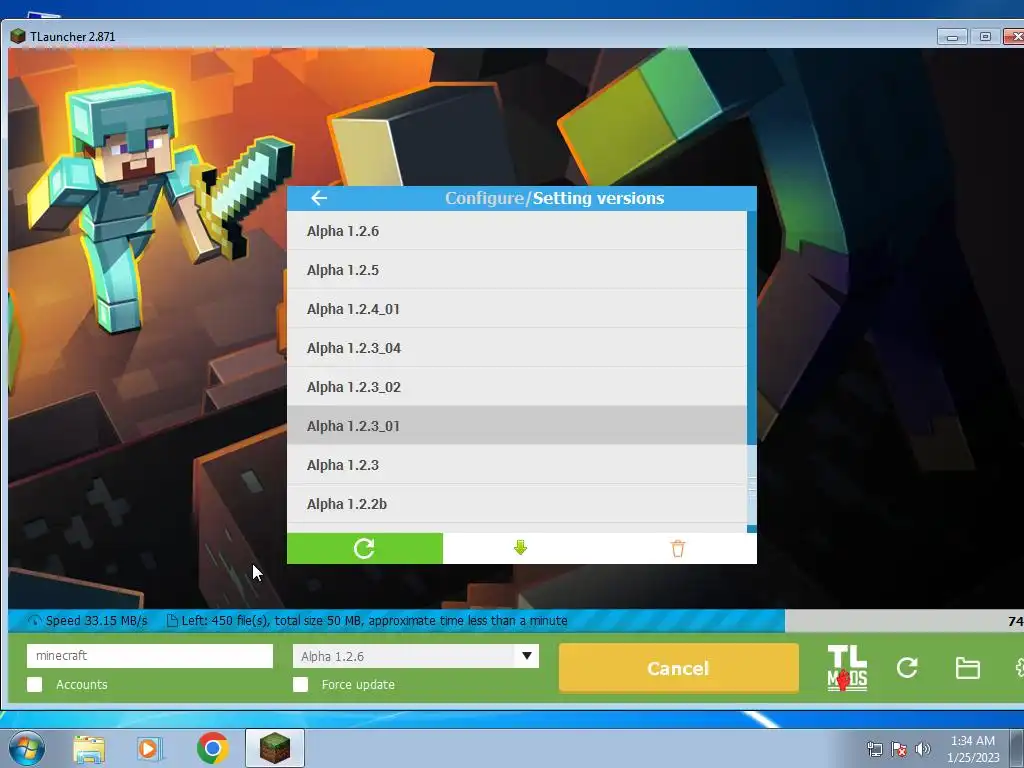
Task: Click the versions list scrollbar thumb
Action: coord(752,486)
